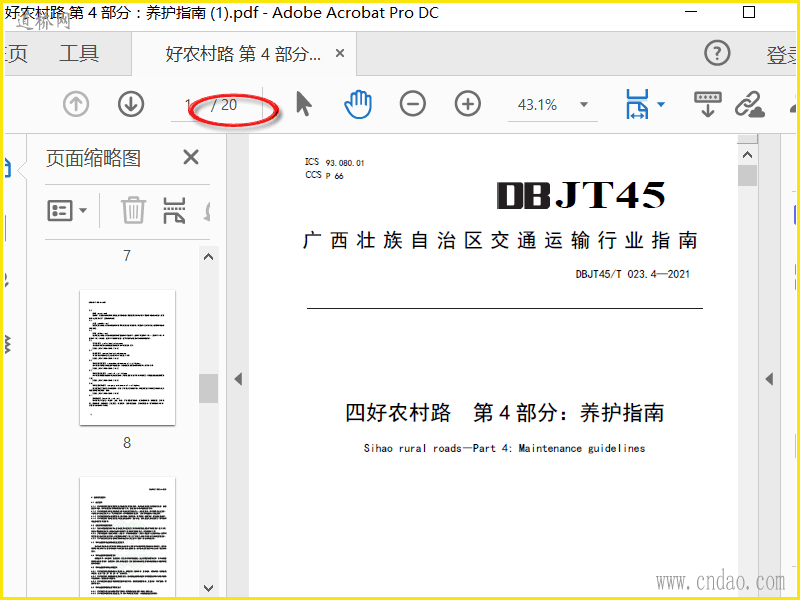Click the scrolling mode download-arrow icon
This screenshot has height=600, width=800.
(x=708, y=104)
